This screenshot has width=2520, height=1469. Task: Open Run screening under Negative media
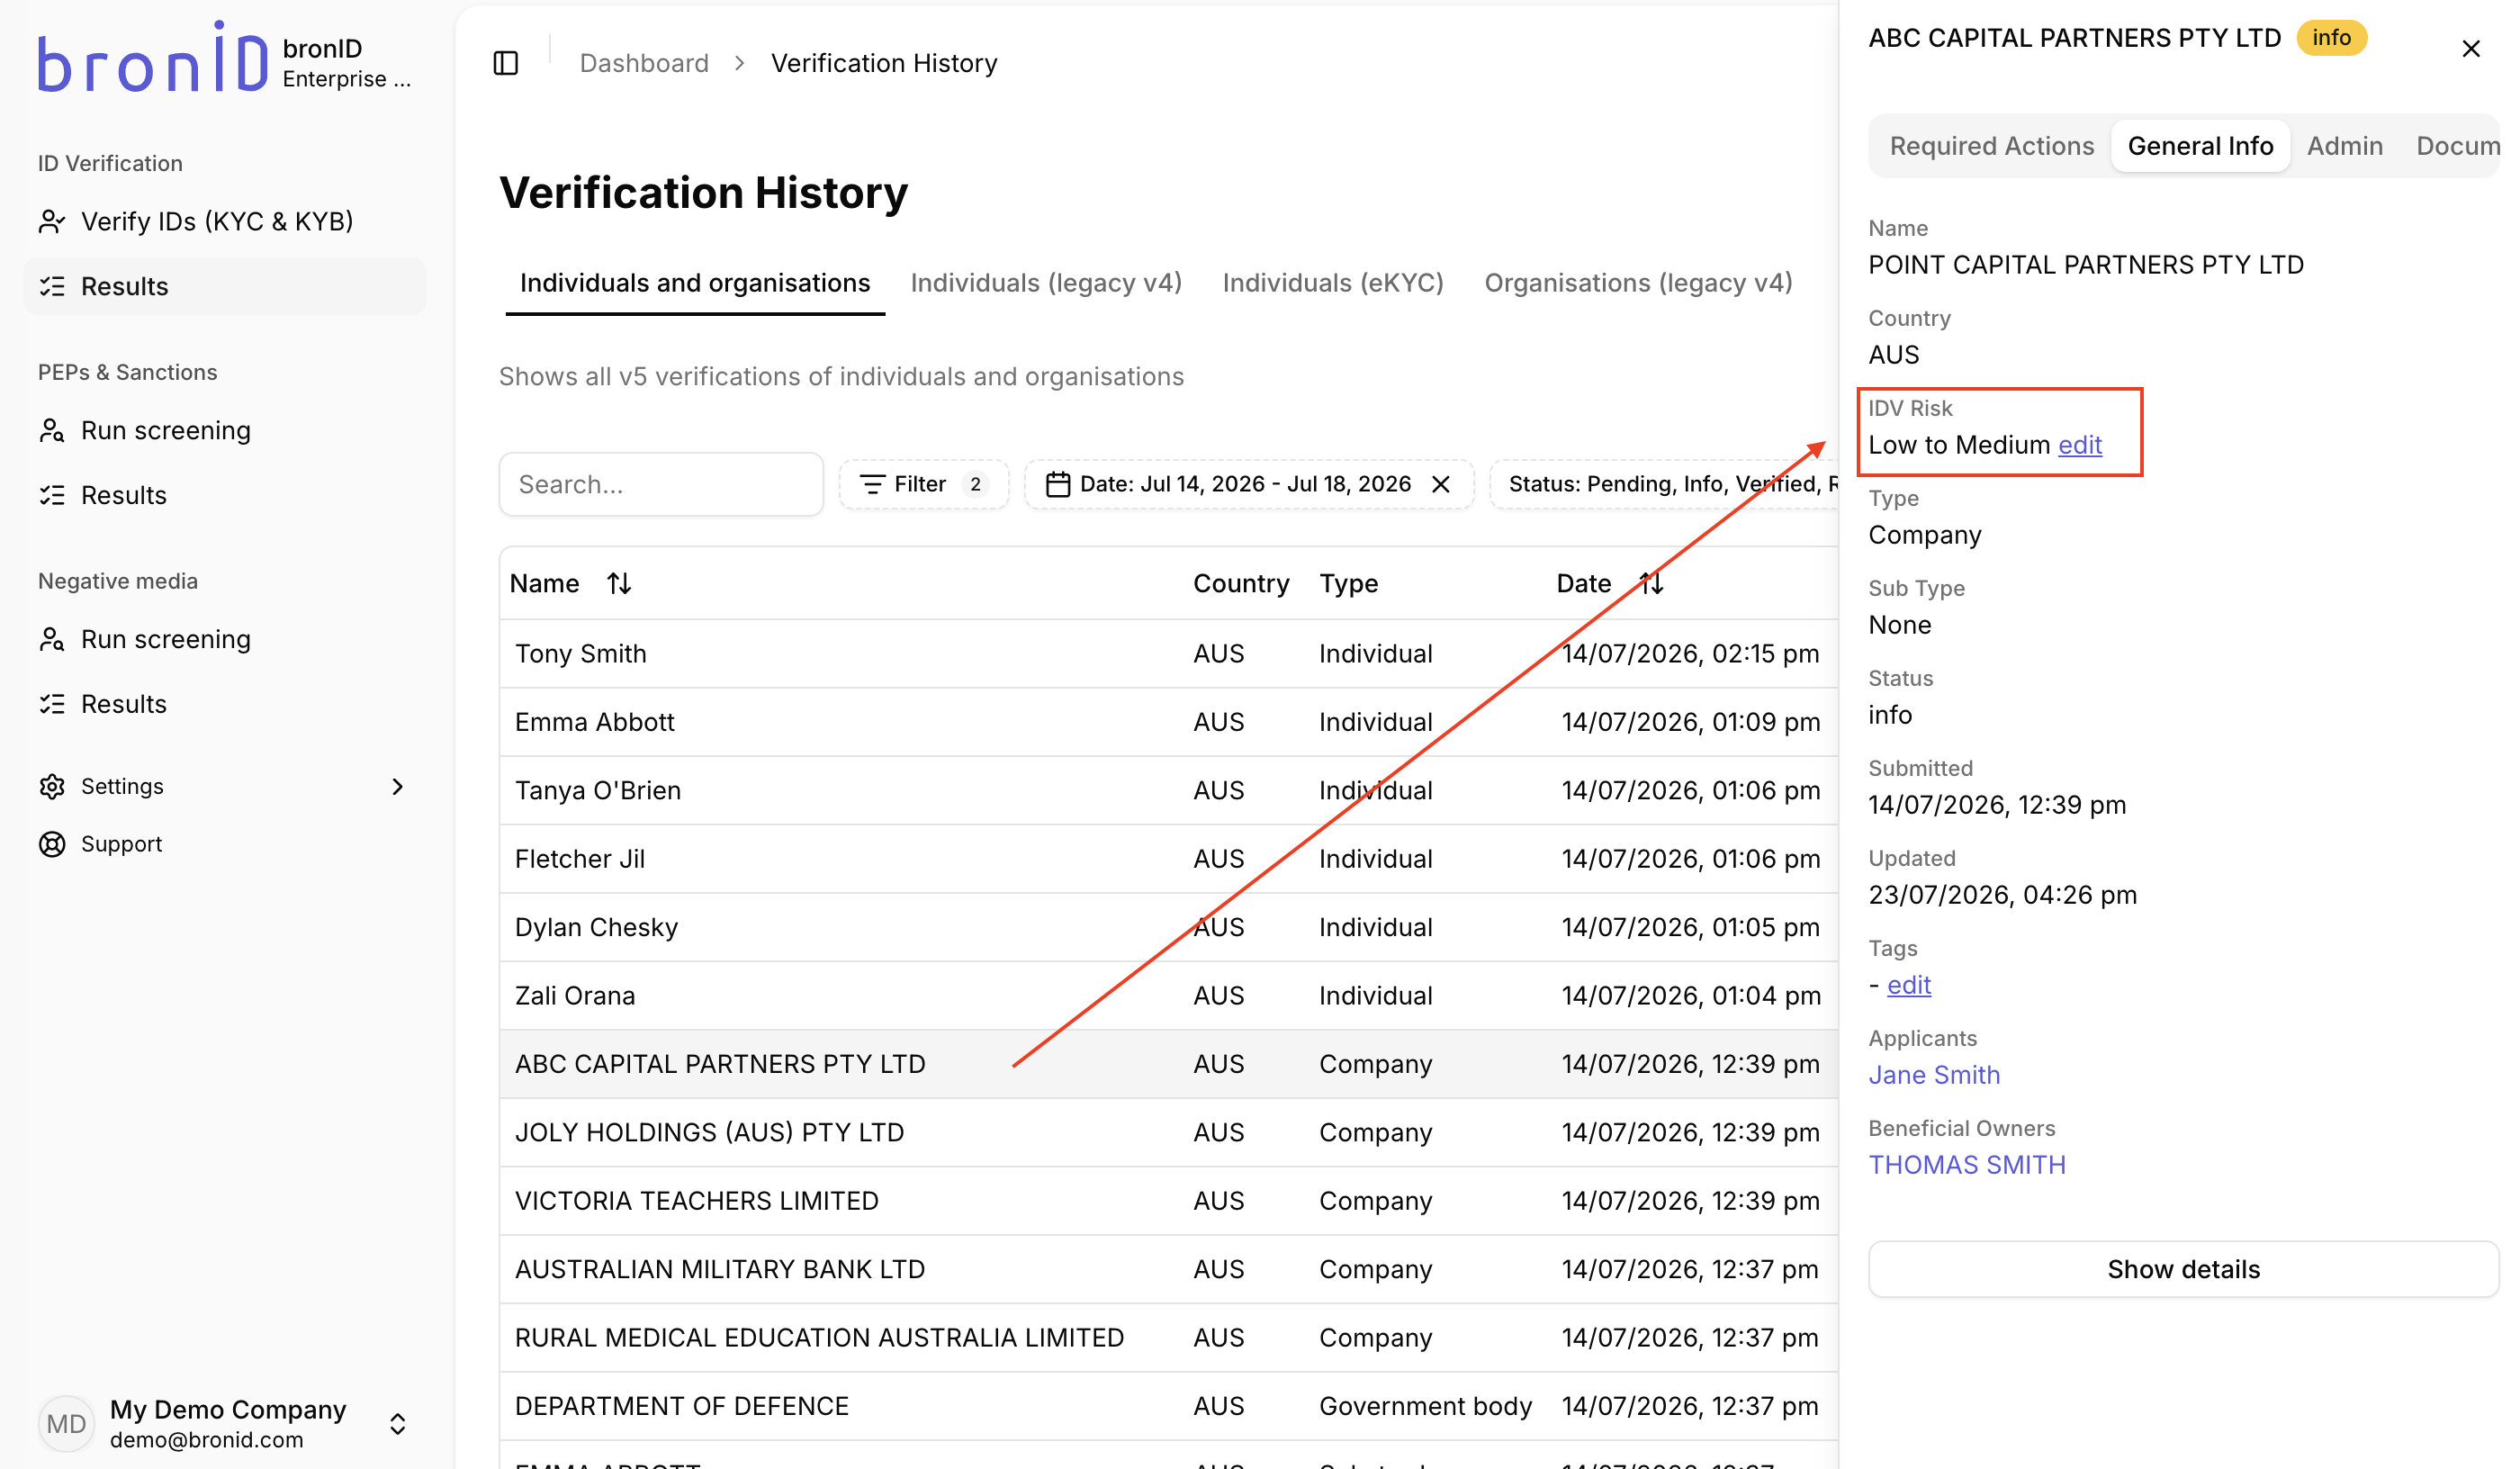coord(224,639)
